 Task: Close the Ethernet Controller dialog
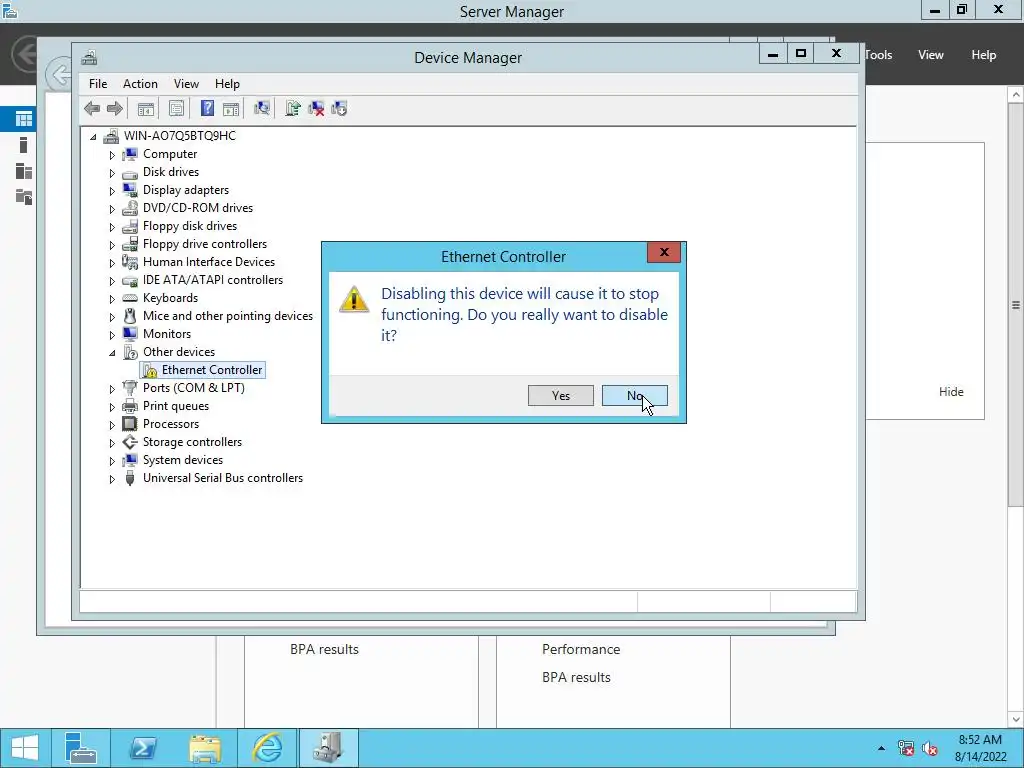pos(664,252)
